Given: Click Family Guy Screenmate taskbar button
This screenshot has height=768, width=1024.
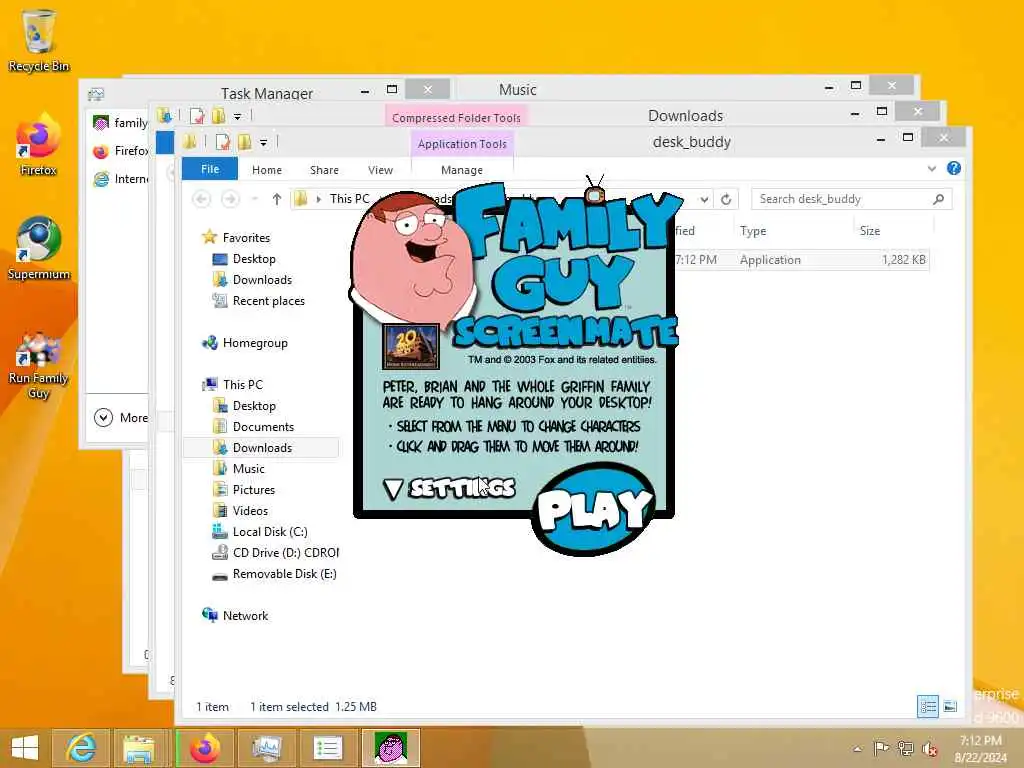Looking at the screenshot, I should point(391,748).
